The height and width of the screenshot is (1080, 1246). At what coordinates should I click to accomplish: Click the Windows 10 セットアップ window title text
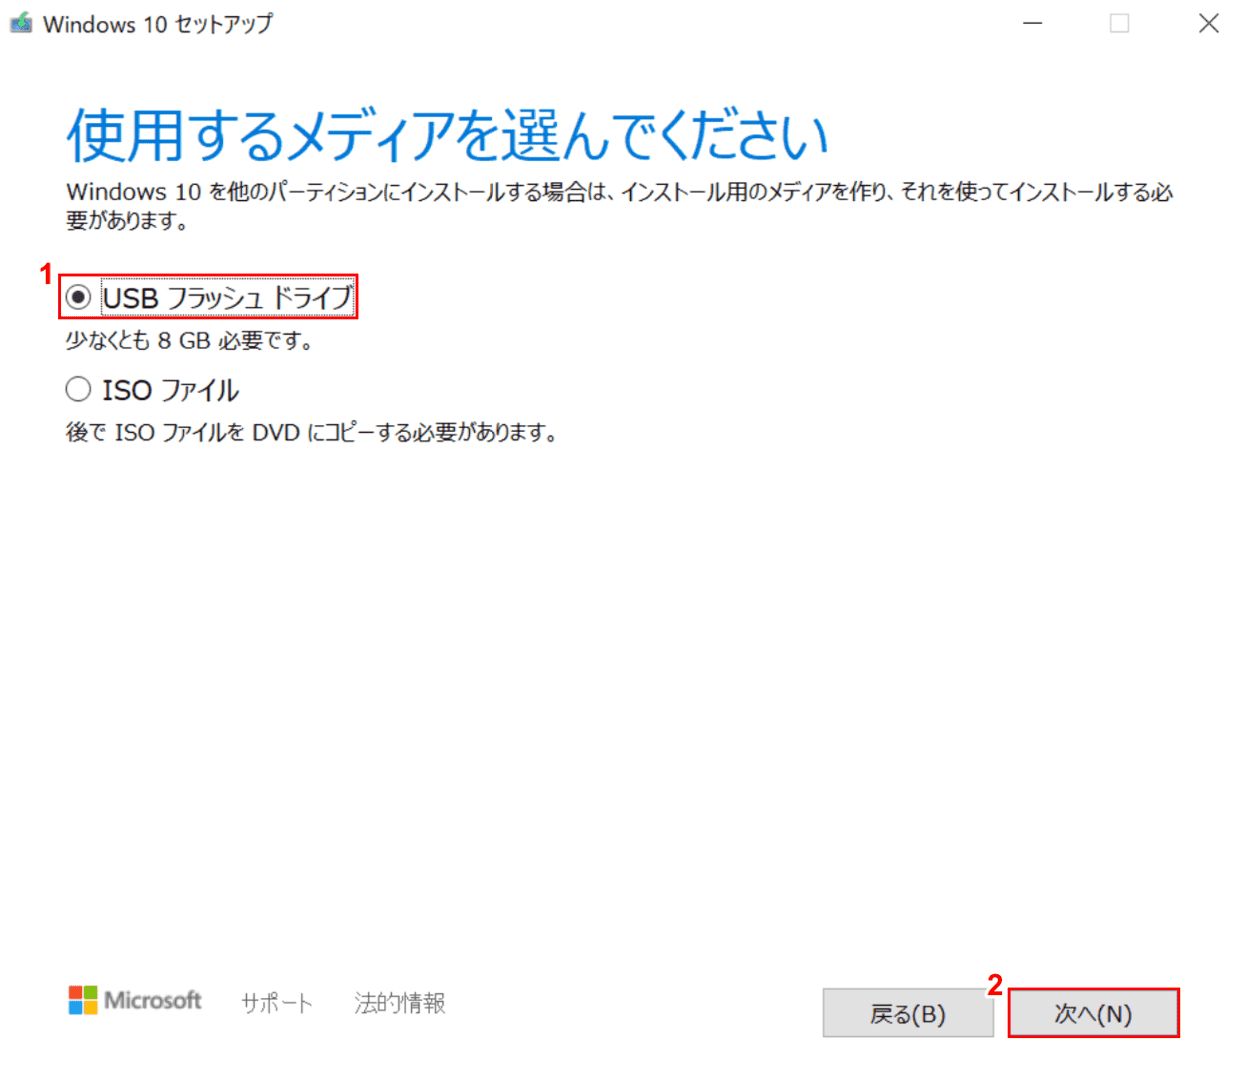coord(158,24)
